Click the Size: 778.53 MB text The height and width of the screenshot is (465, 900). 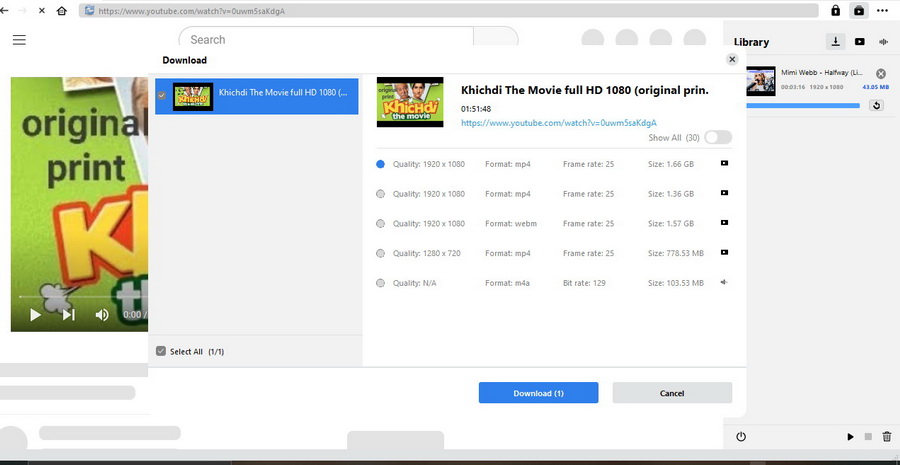tap(676, 253)
